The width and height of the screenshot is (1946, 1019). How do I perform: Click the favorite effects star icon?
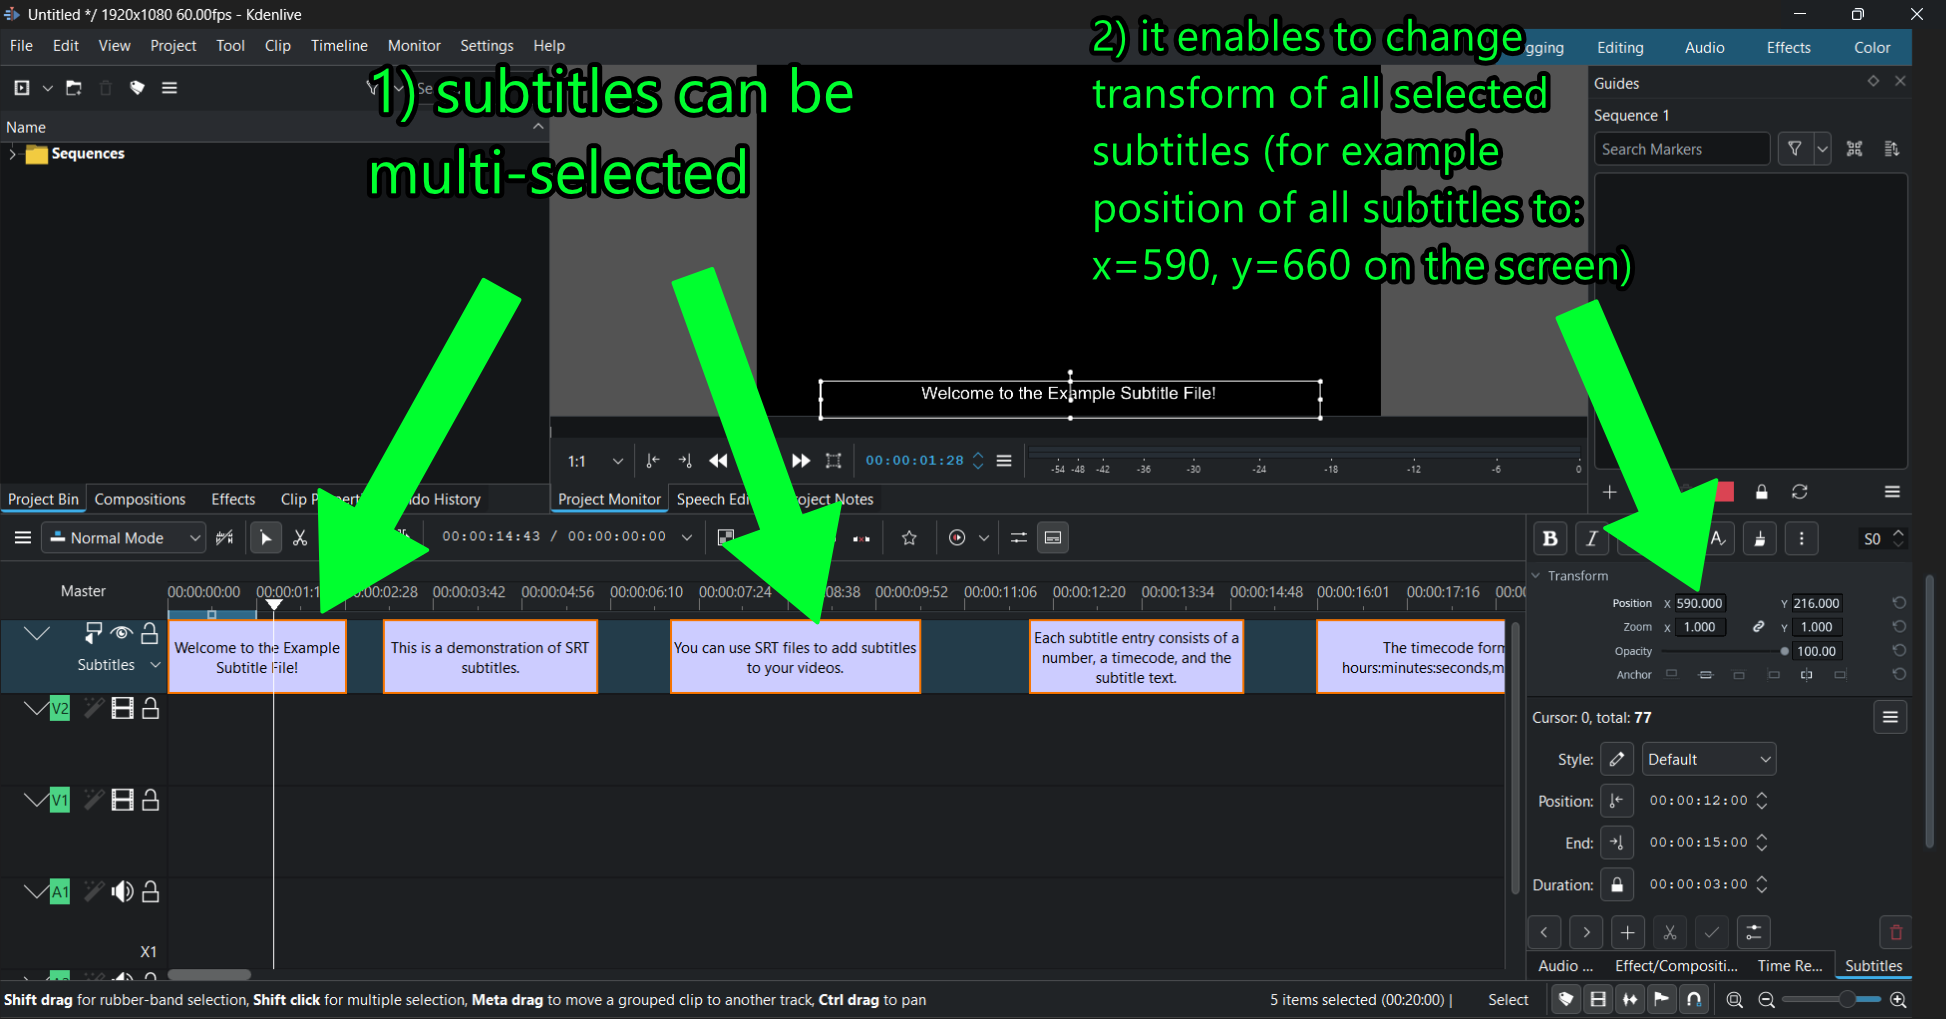[x=909, y=538]
